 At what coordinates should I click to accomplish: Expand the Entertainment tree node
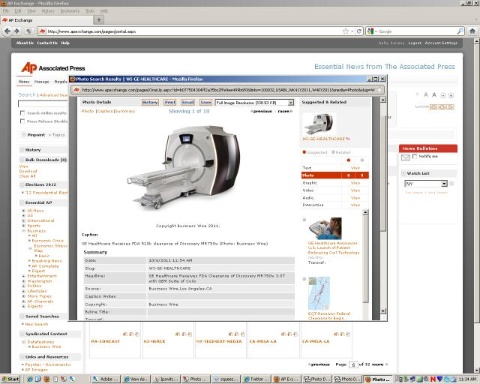coord(24,276)
